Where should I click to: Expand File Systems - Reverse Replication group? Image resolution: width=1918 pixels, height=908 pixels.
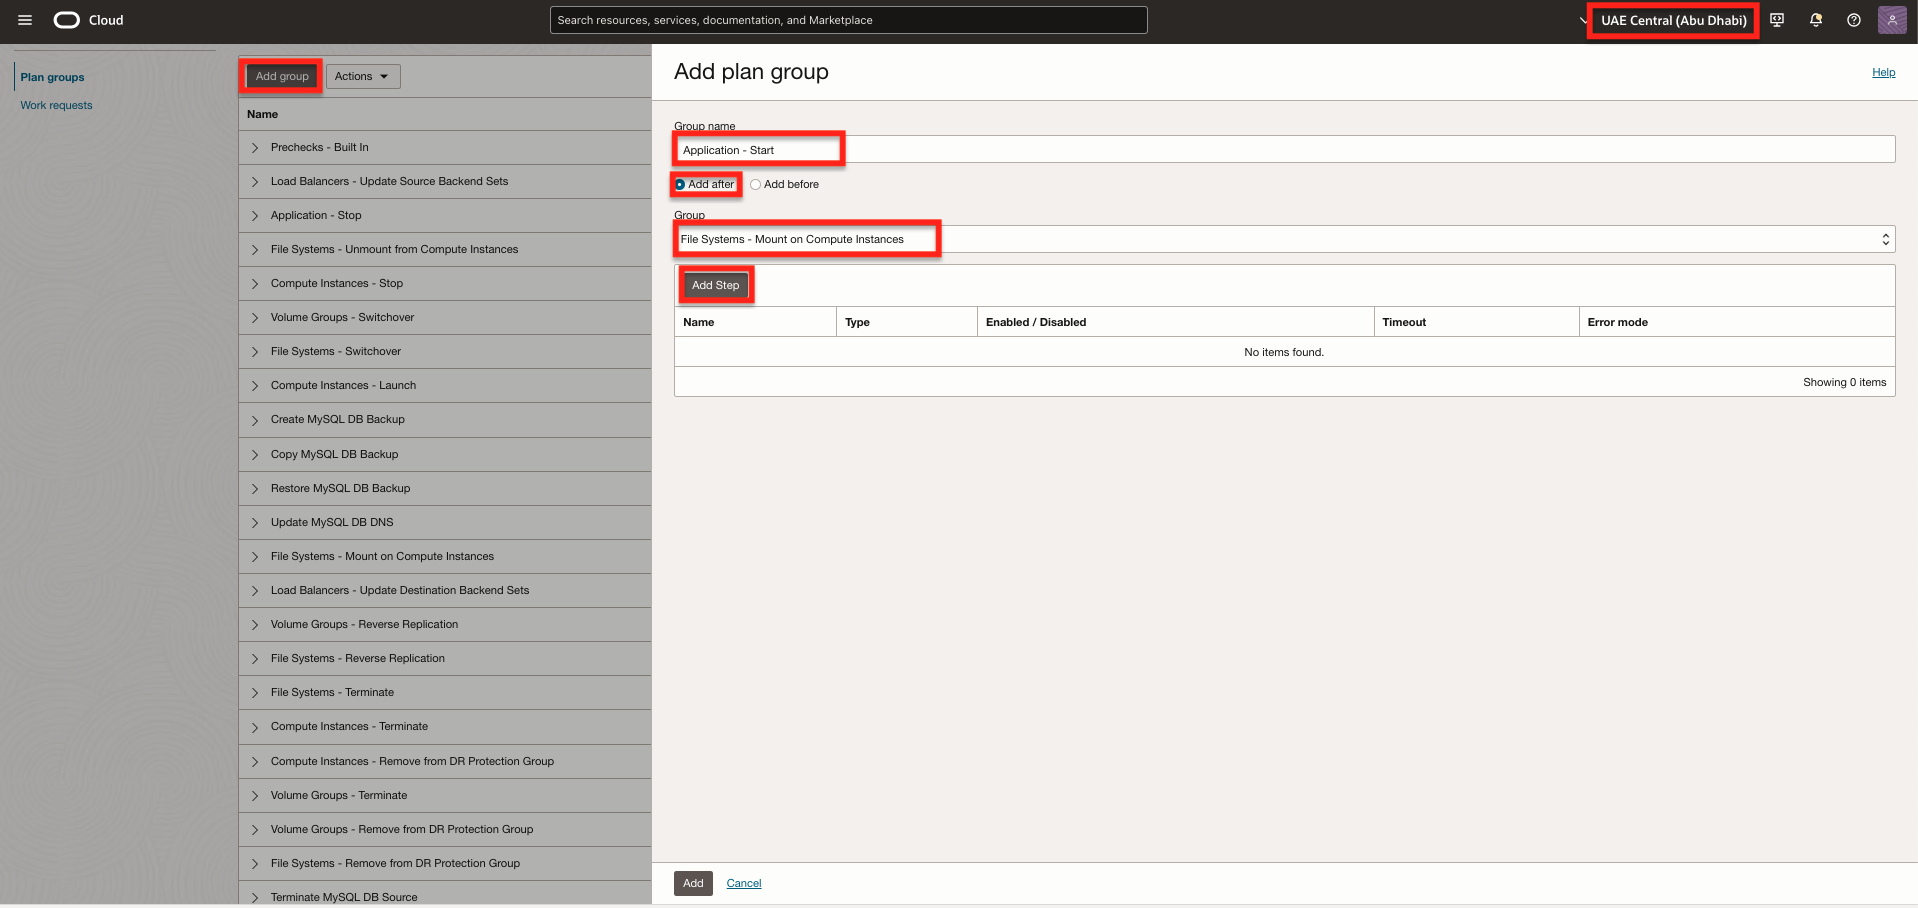pyautogui.click(x=255, y=659)
